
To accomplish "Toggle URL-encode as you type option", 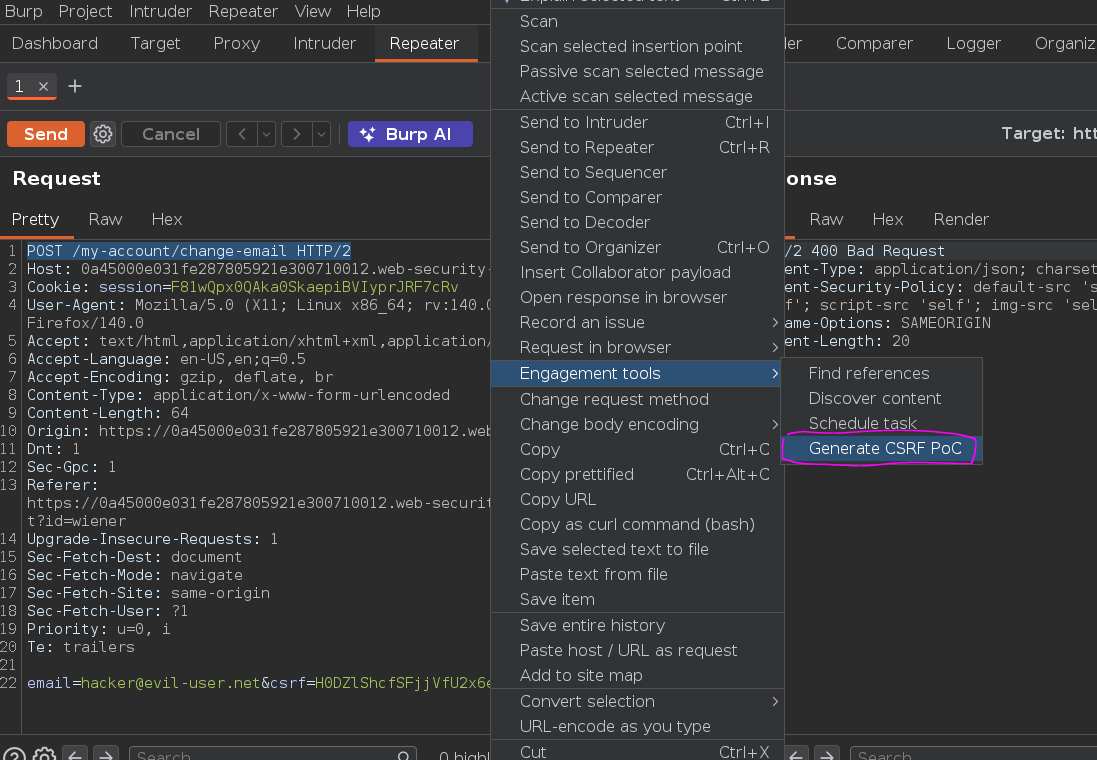I will tap(637, 726).
